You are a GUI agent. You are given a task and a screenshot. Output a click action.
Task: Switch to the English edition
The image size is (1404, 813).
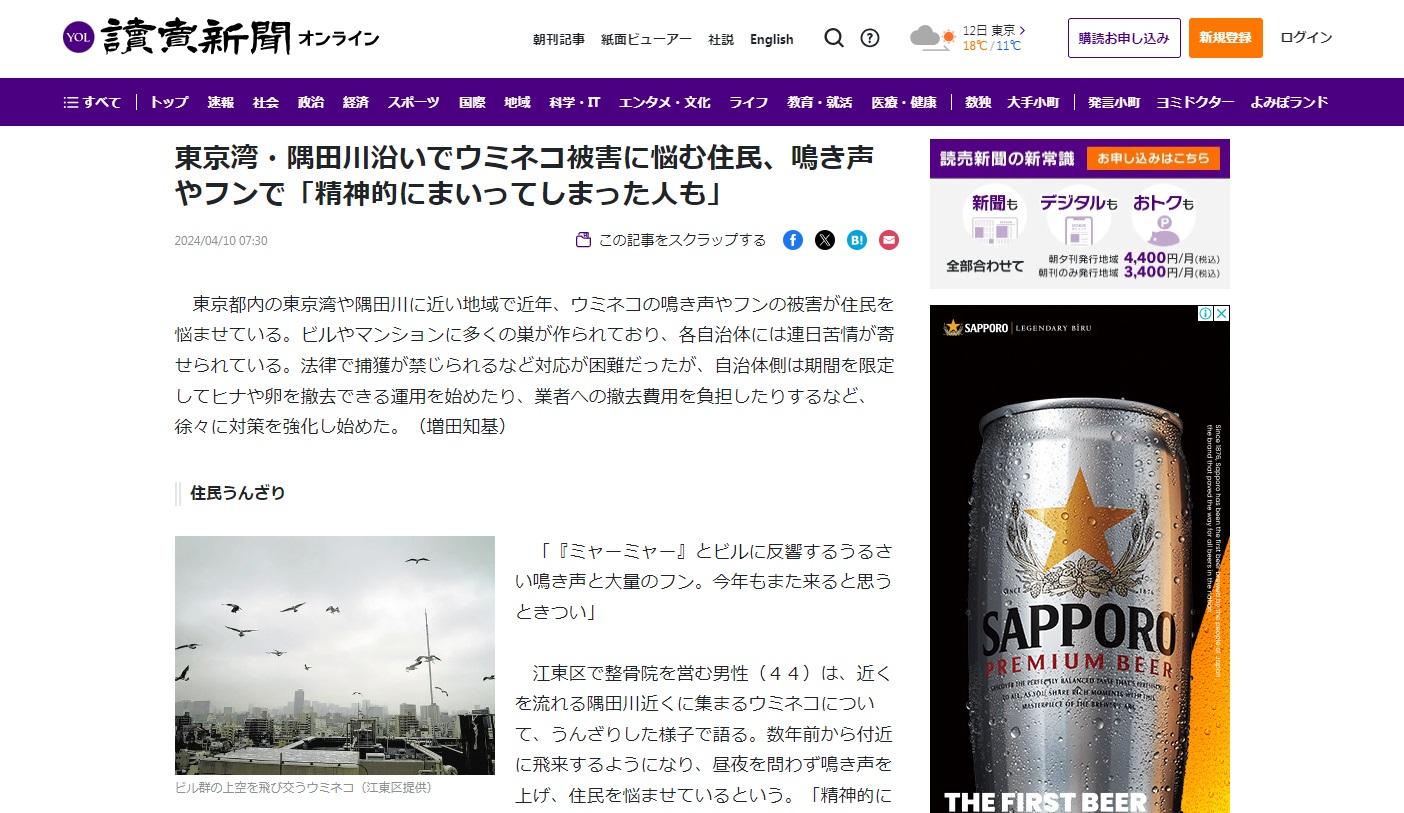coord(771,39)
